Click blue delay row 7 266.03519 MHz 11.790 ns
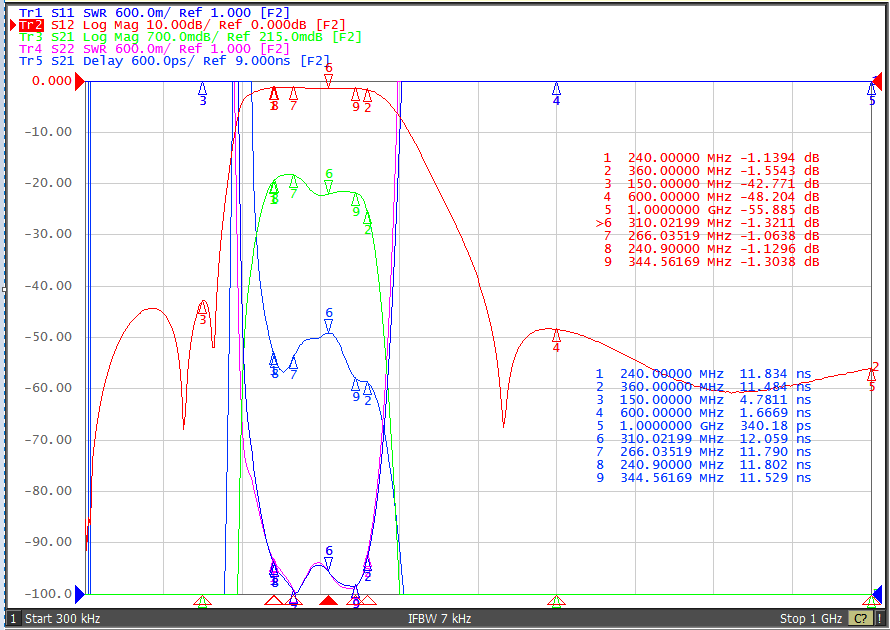This screenshot has height=630, width=890. [703, 452]
